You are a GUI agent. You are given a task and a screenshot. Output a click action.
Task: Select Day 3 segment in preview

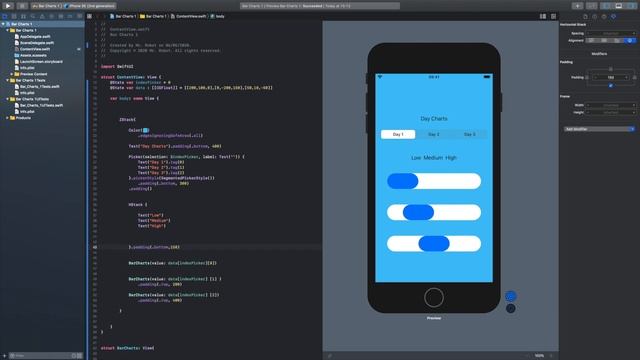click(x=469, y=134)
